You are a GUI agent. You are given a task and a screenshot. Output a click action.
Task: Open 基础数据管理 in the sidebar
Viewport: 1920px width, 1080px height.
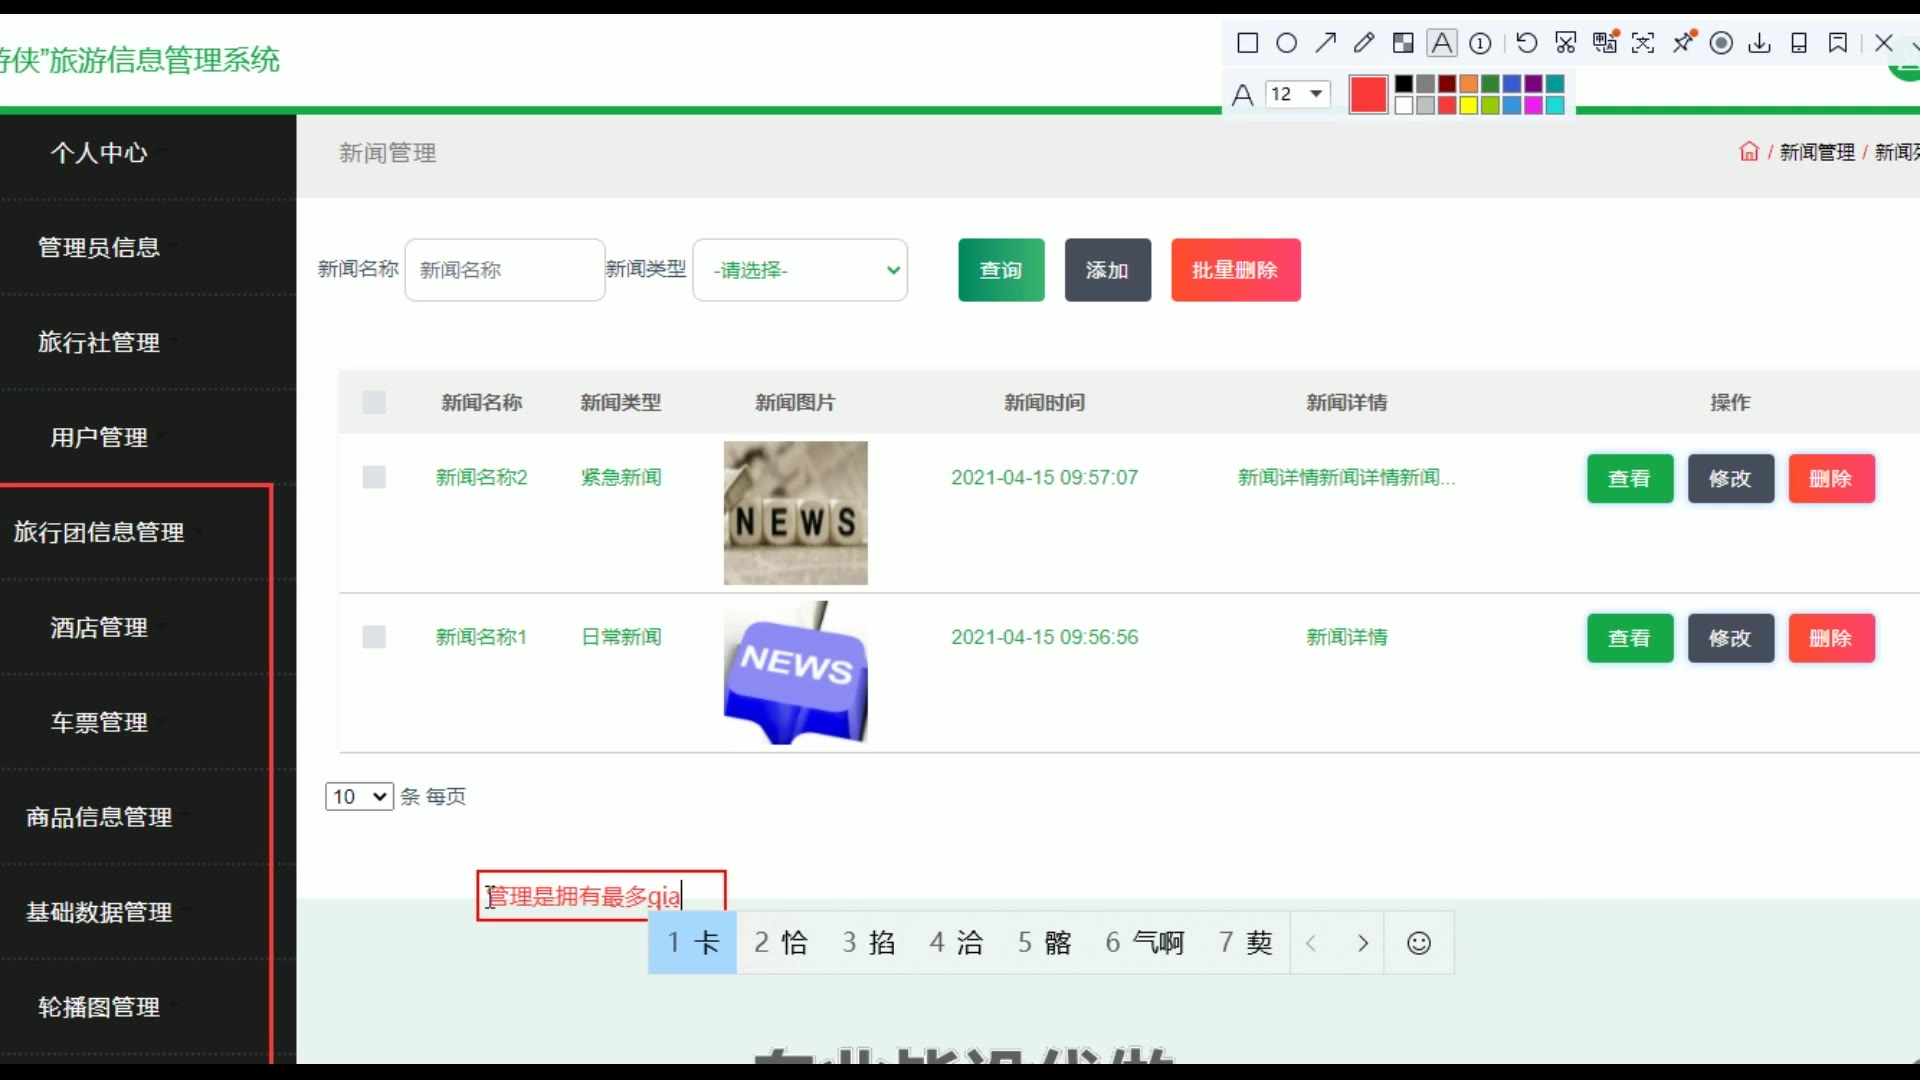tap(99, 912)
